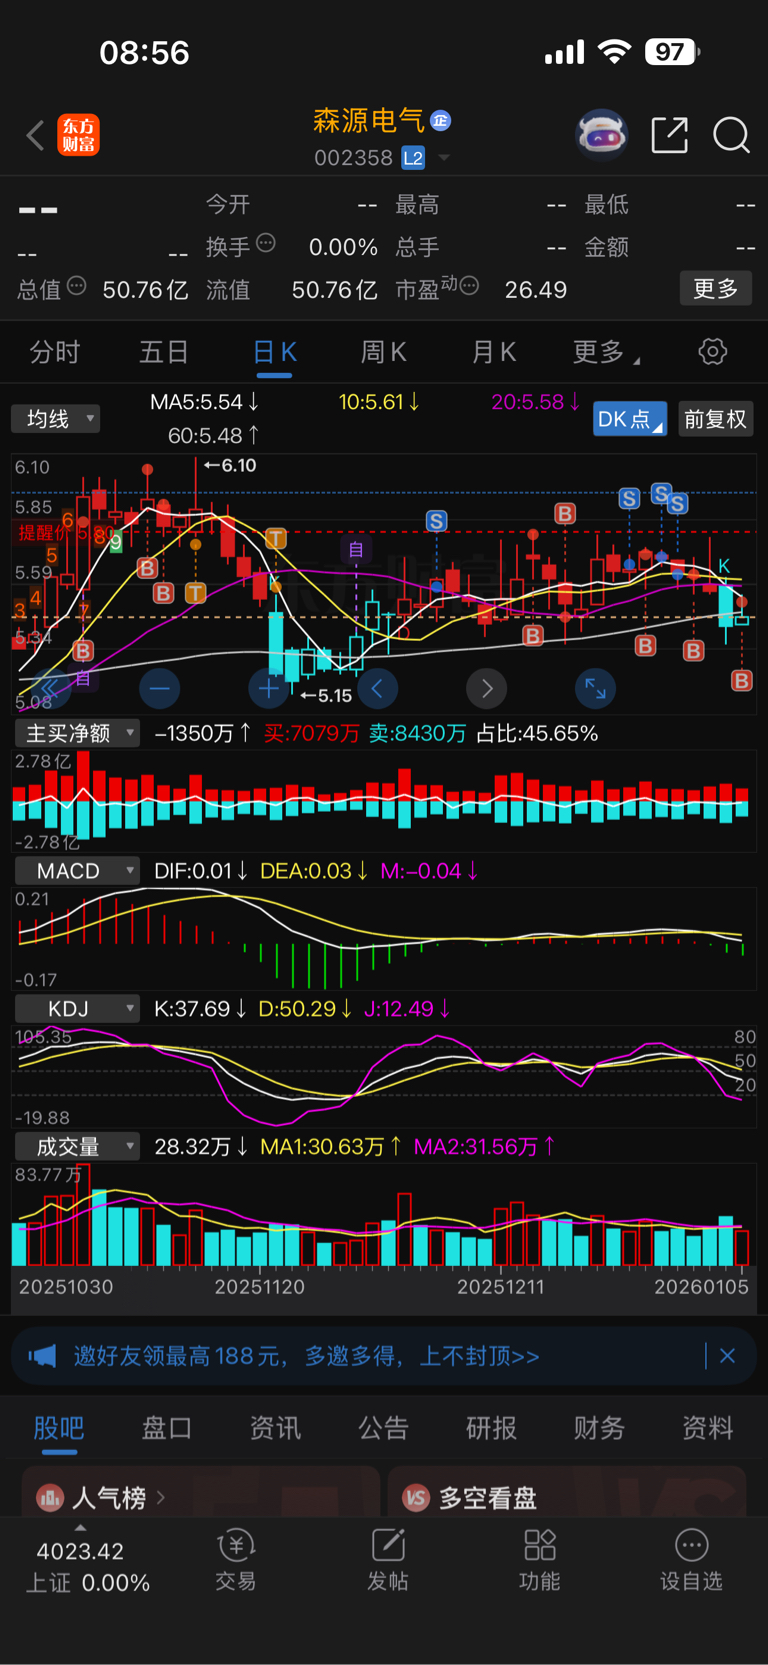768x1665 pixels.
Task: Tap the 更多 button in quote header
Action: (x=716, y=289)
